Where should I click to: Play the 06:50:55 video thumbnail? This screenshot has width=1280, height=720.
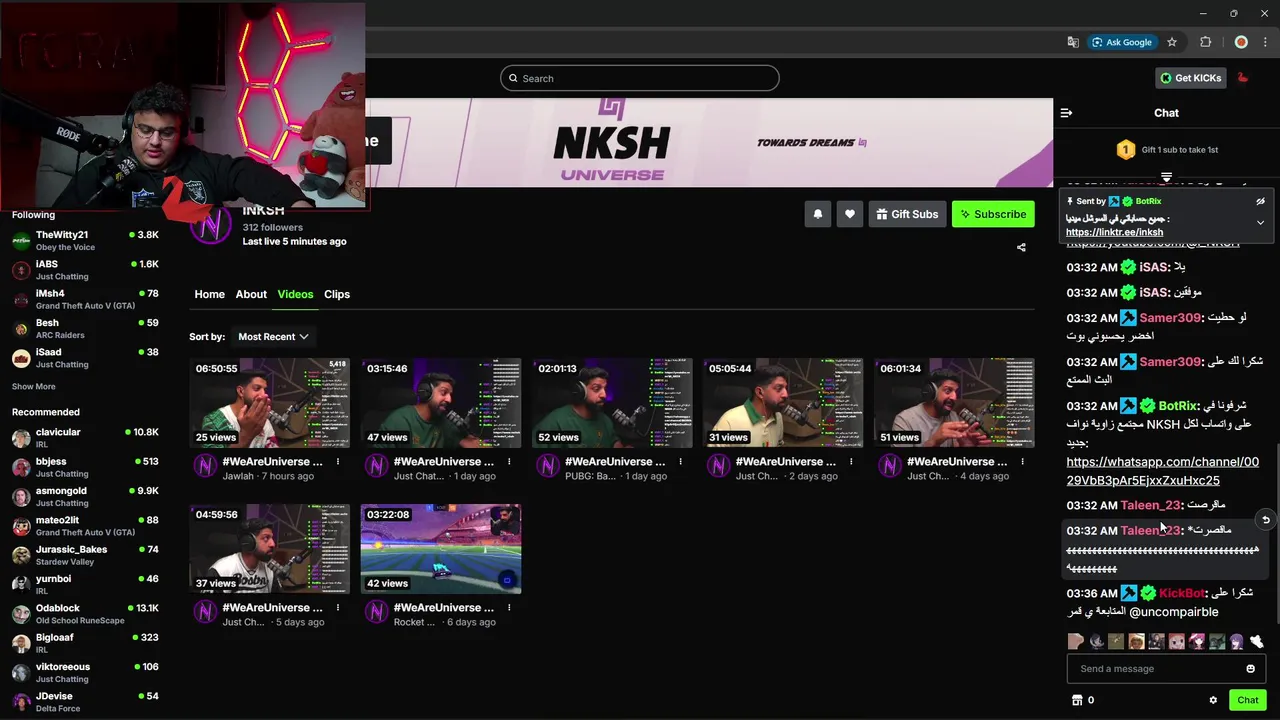pos(270,402)
